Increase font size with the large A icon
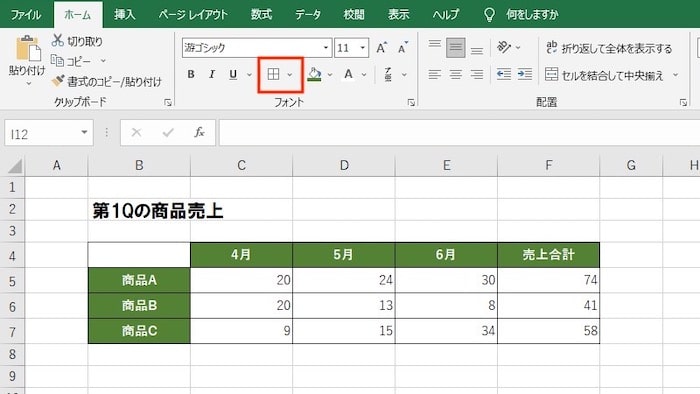Image resolution: width=700 pixels, height=394 pixels. (x=381, y=48)
